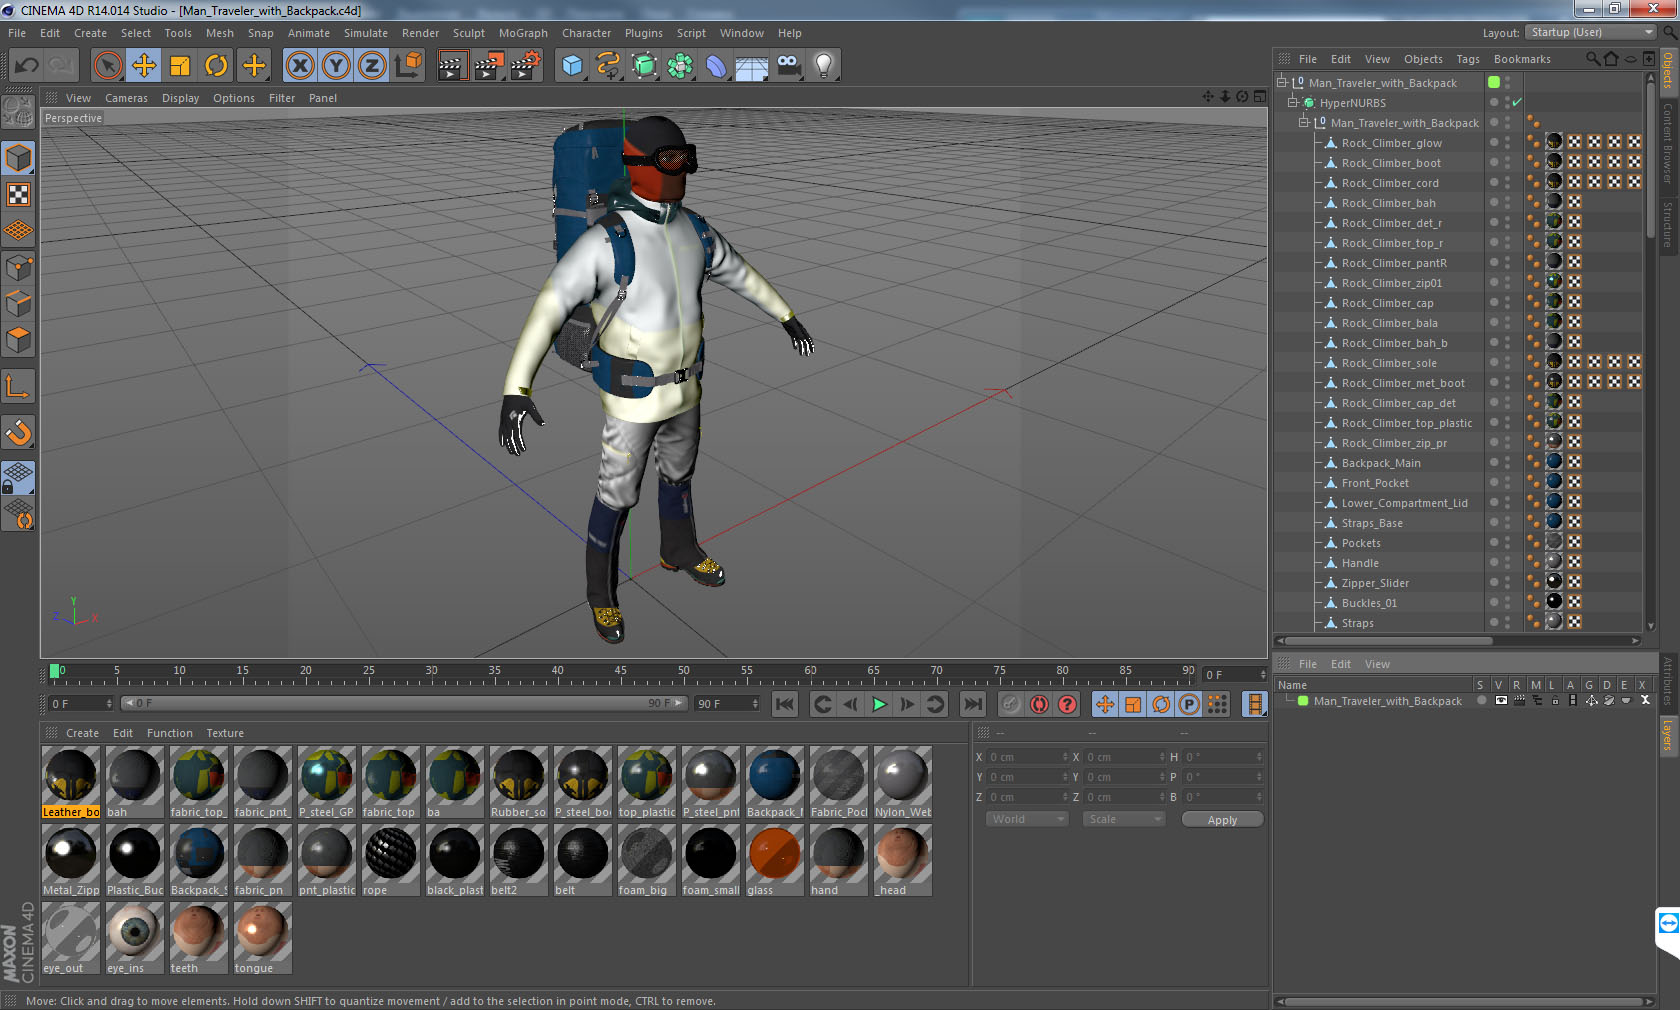Toggle X axis lock
The height and width of the screenshot is (1010, 1680).
(x=300, y=66)
